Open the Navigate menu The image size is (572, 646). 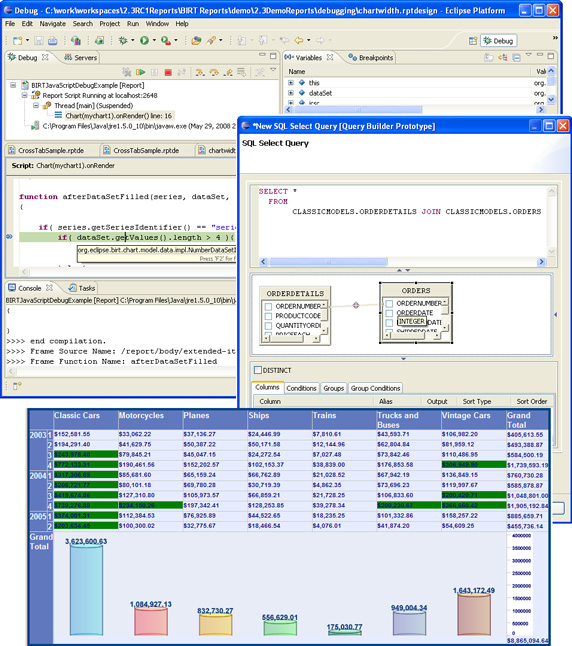point(52,23)
